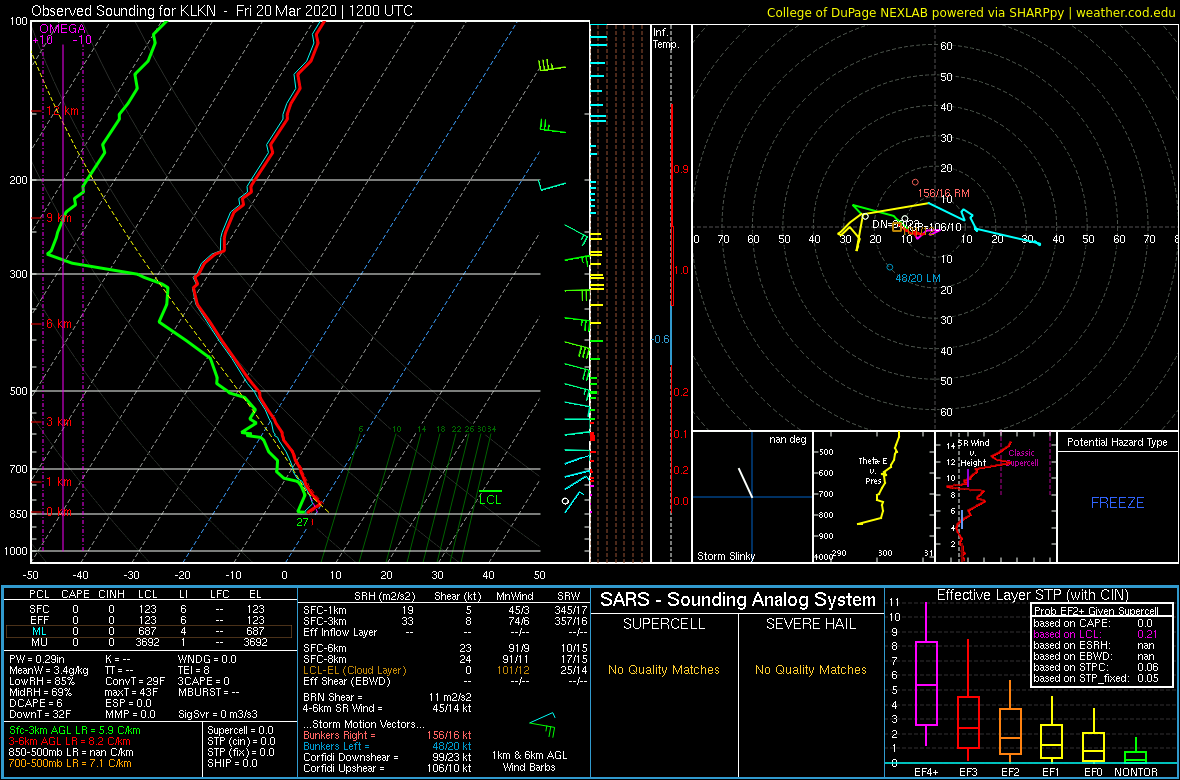Click the 'DownT = 32F' value
The height and width of the screenshot is (780, 1180).
(39, 713)
